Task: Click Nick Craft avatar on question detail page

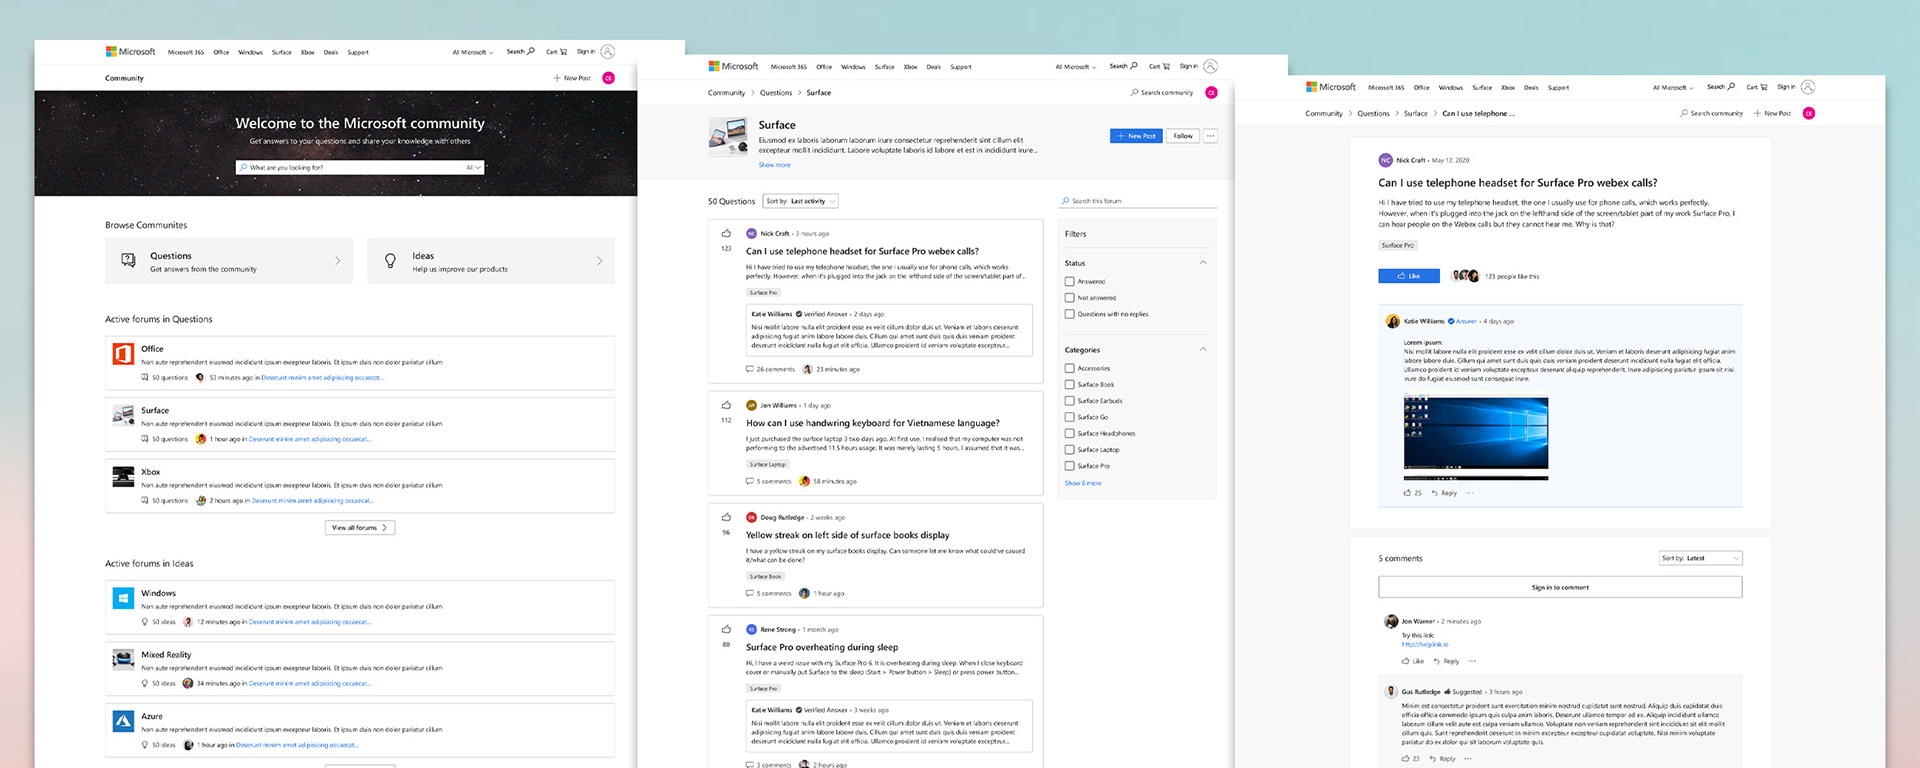Action: (x=1385, y=160)
